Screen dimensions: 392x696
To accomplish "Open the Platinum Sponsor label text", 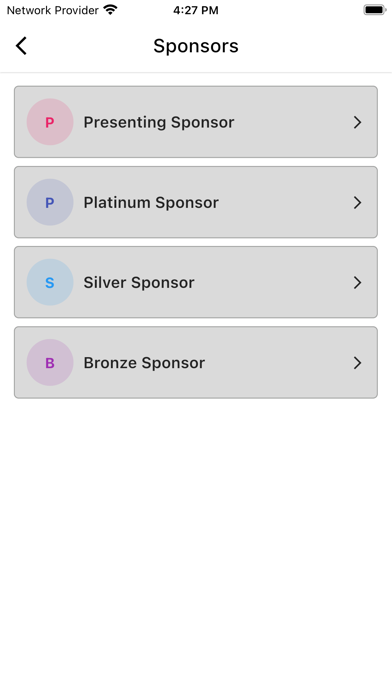I will click(151, 202).
